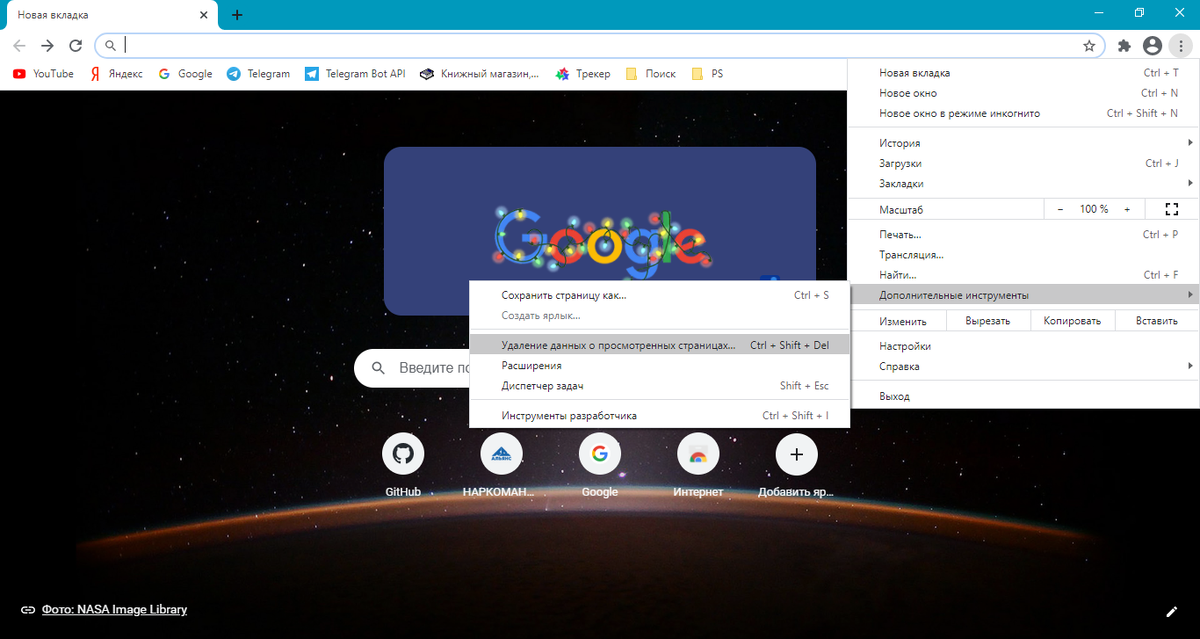Select Новая вкладка in Chrome menu

[1023, 73]
